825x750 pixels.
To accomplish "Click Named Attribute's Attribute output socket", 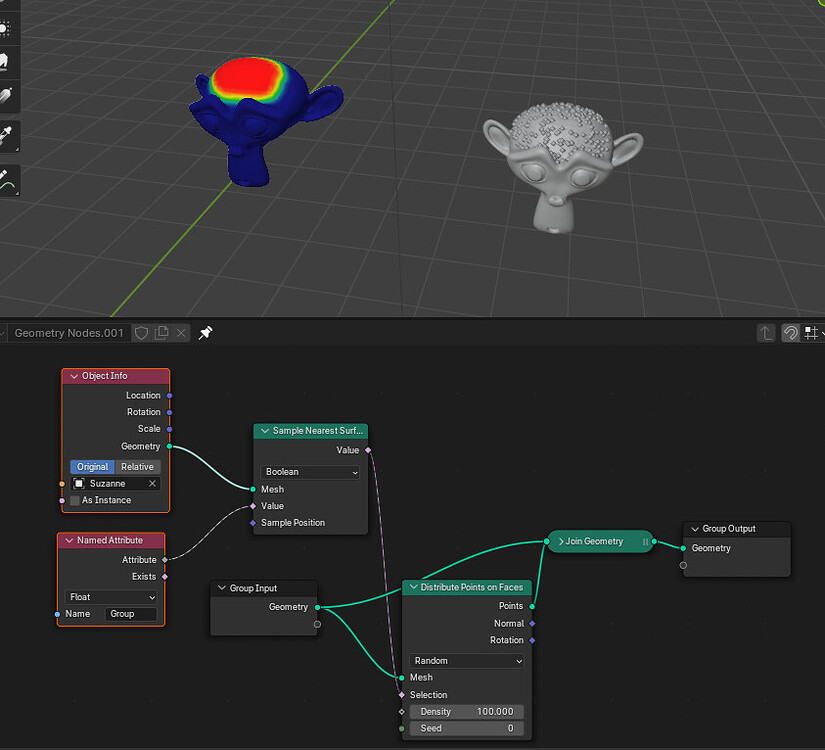I will click(x=165, y=560).
